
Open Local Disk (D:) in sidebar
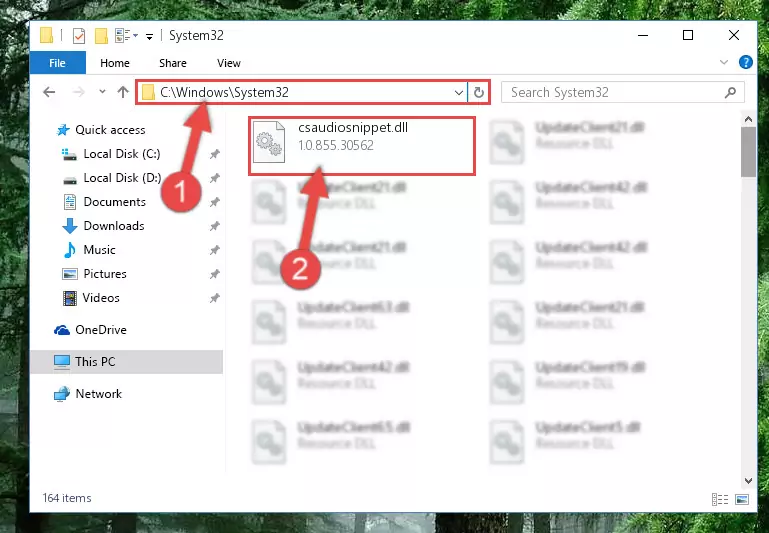tap(111, 178)
